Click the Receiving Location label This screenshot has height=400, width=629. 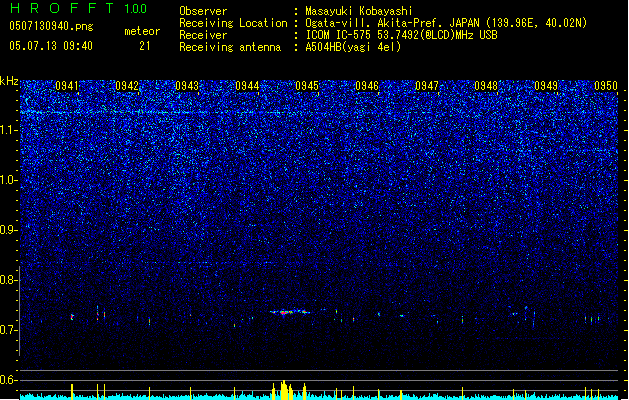[x=233, y=23]
